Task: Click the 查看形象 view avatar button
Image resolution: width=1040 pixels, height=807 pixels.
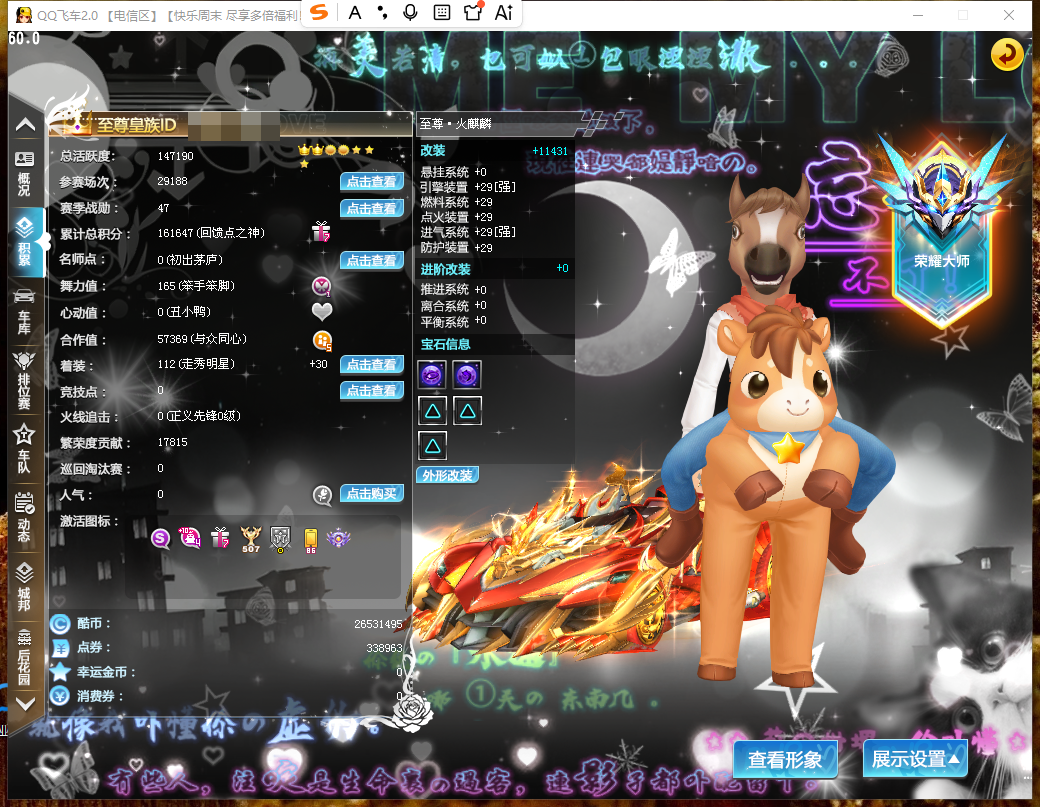Action: click(785, 759)
